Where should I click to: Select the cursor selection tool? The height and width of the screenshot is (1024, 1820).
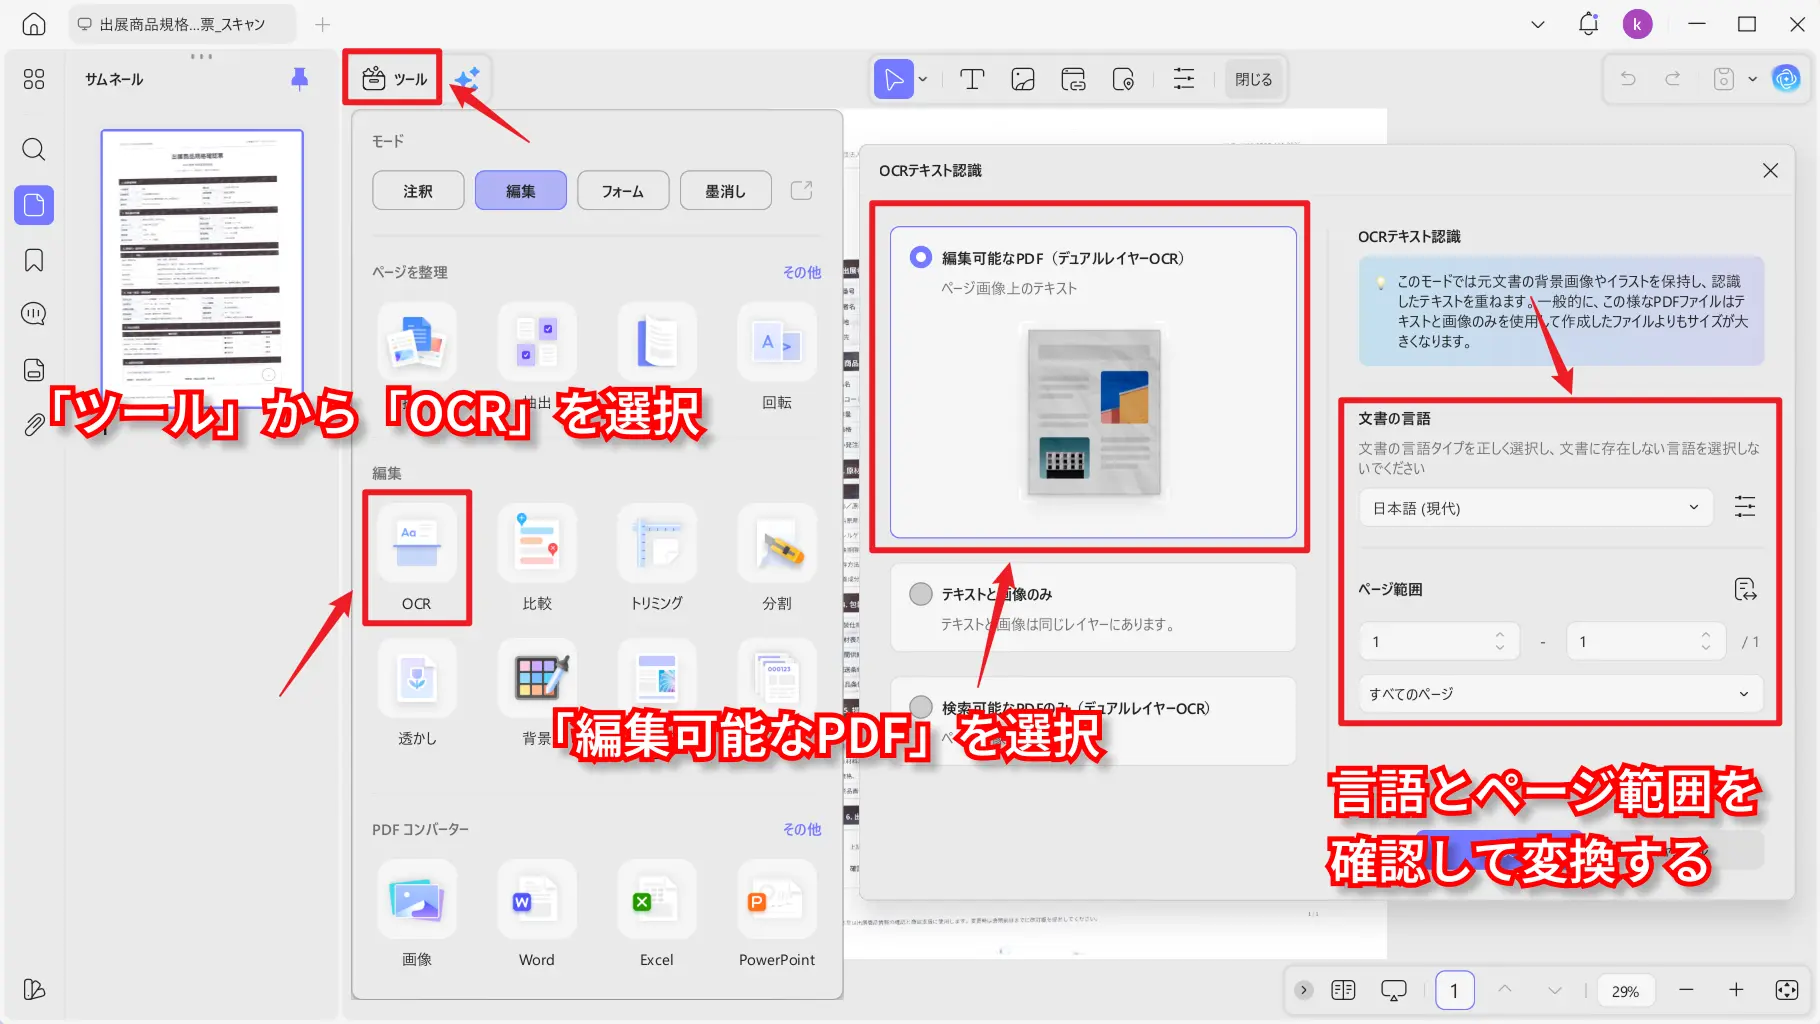pos(894,79)
